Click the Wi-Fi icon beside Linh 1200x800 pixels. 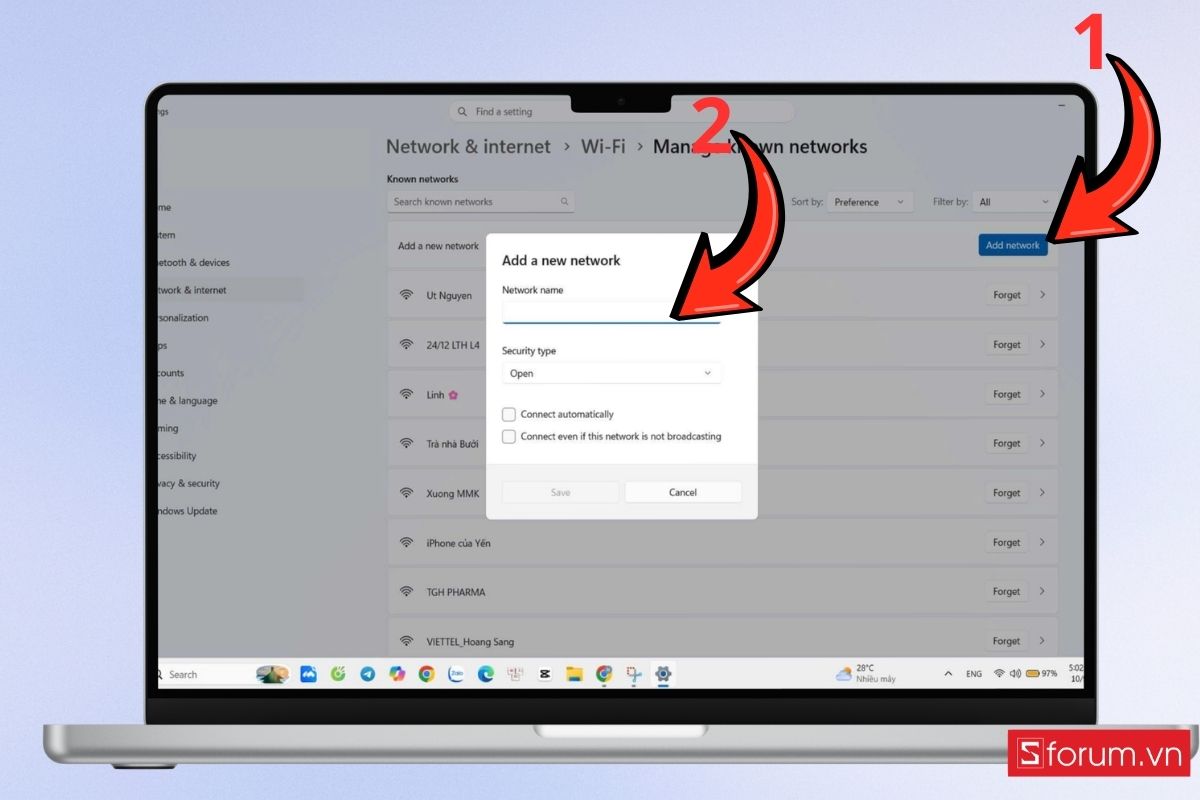click(x=406, y=394)
